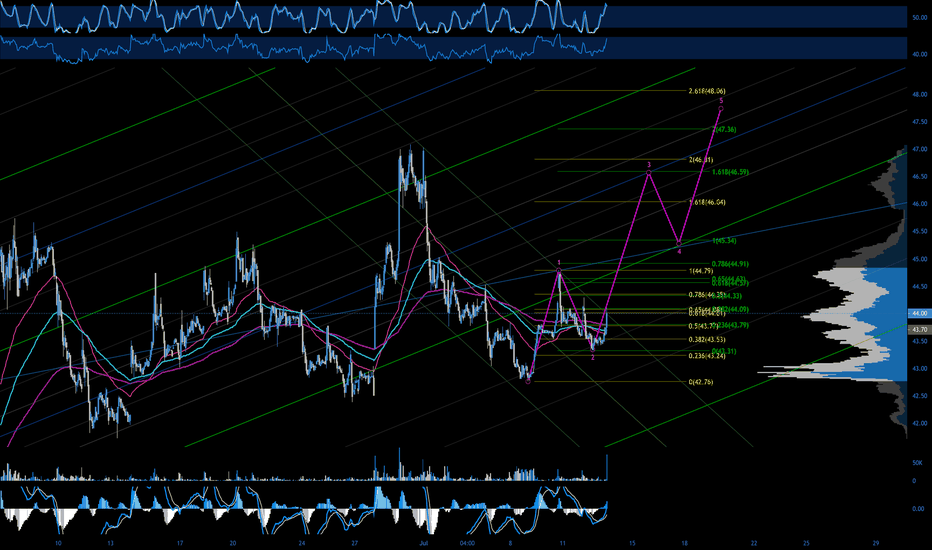Click the 43.00 price axis label

click(920, 369)
